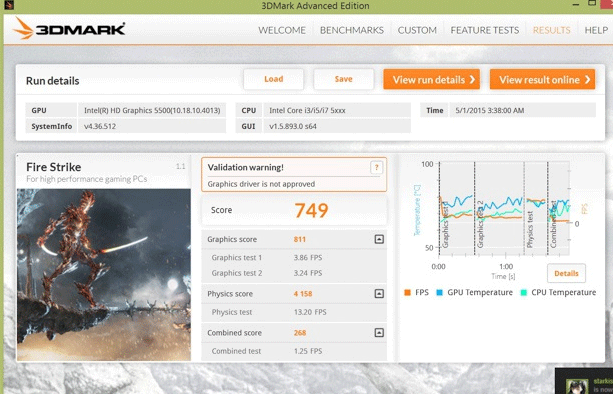The height and width of the screenshot is (394, 613).
Task: Click the Fire Strike preview image
Action: [104, 275]
